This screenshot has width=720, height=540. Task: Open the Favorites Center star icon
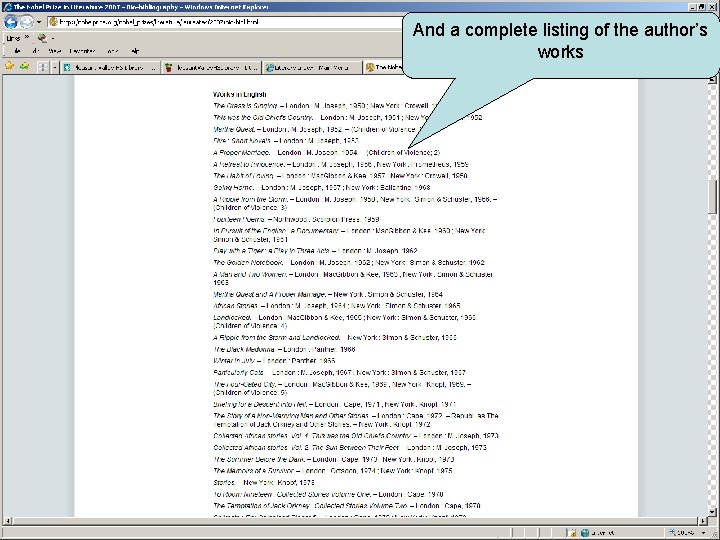pos(9,67)
